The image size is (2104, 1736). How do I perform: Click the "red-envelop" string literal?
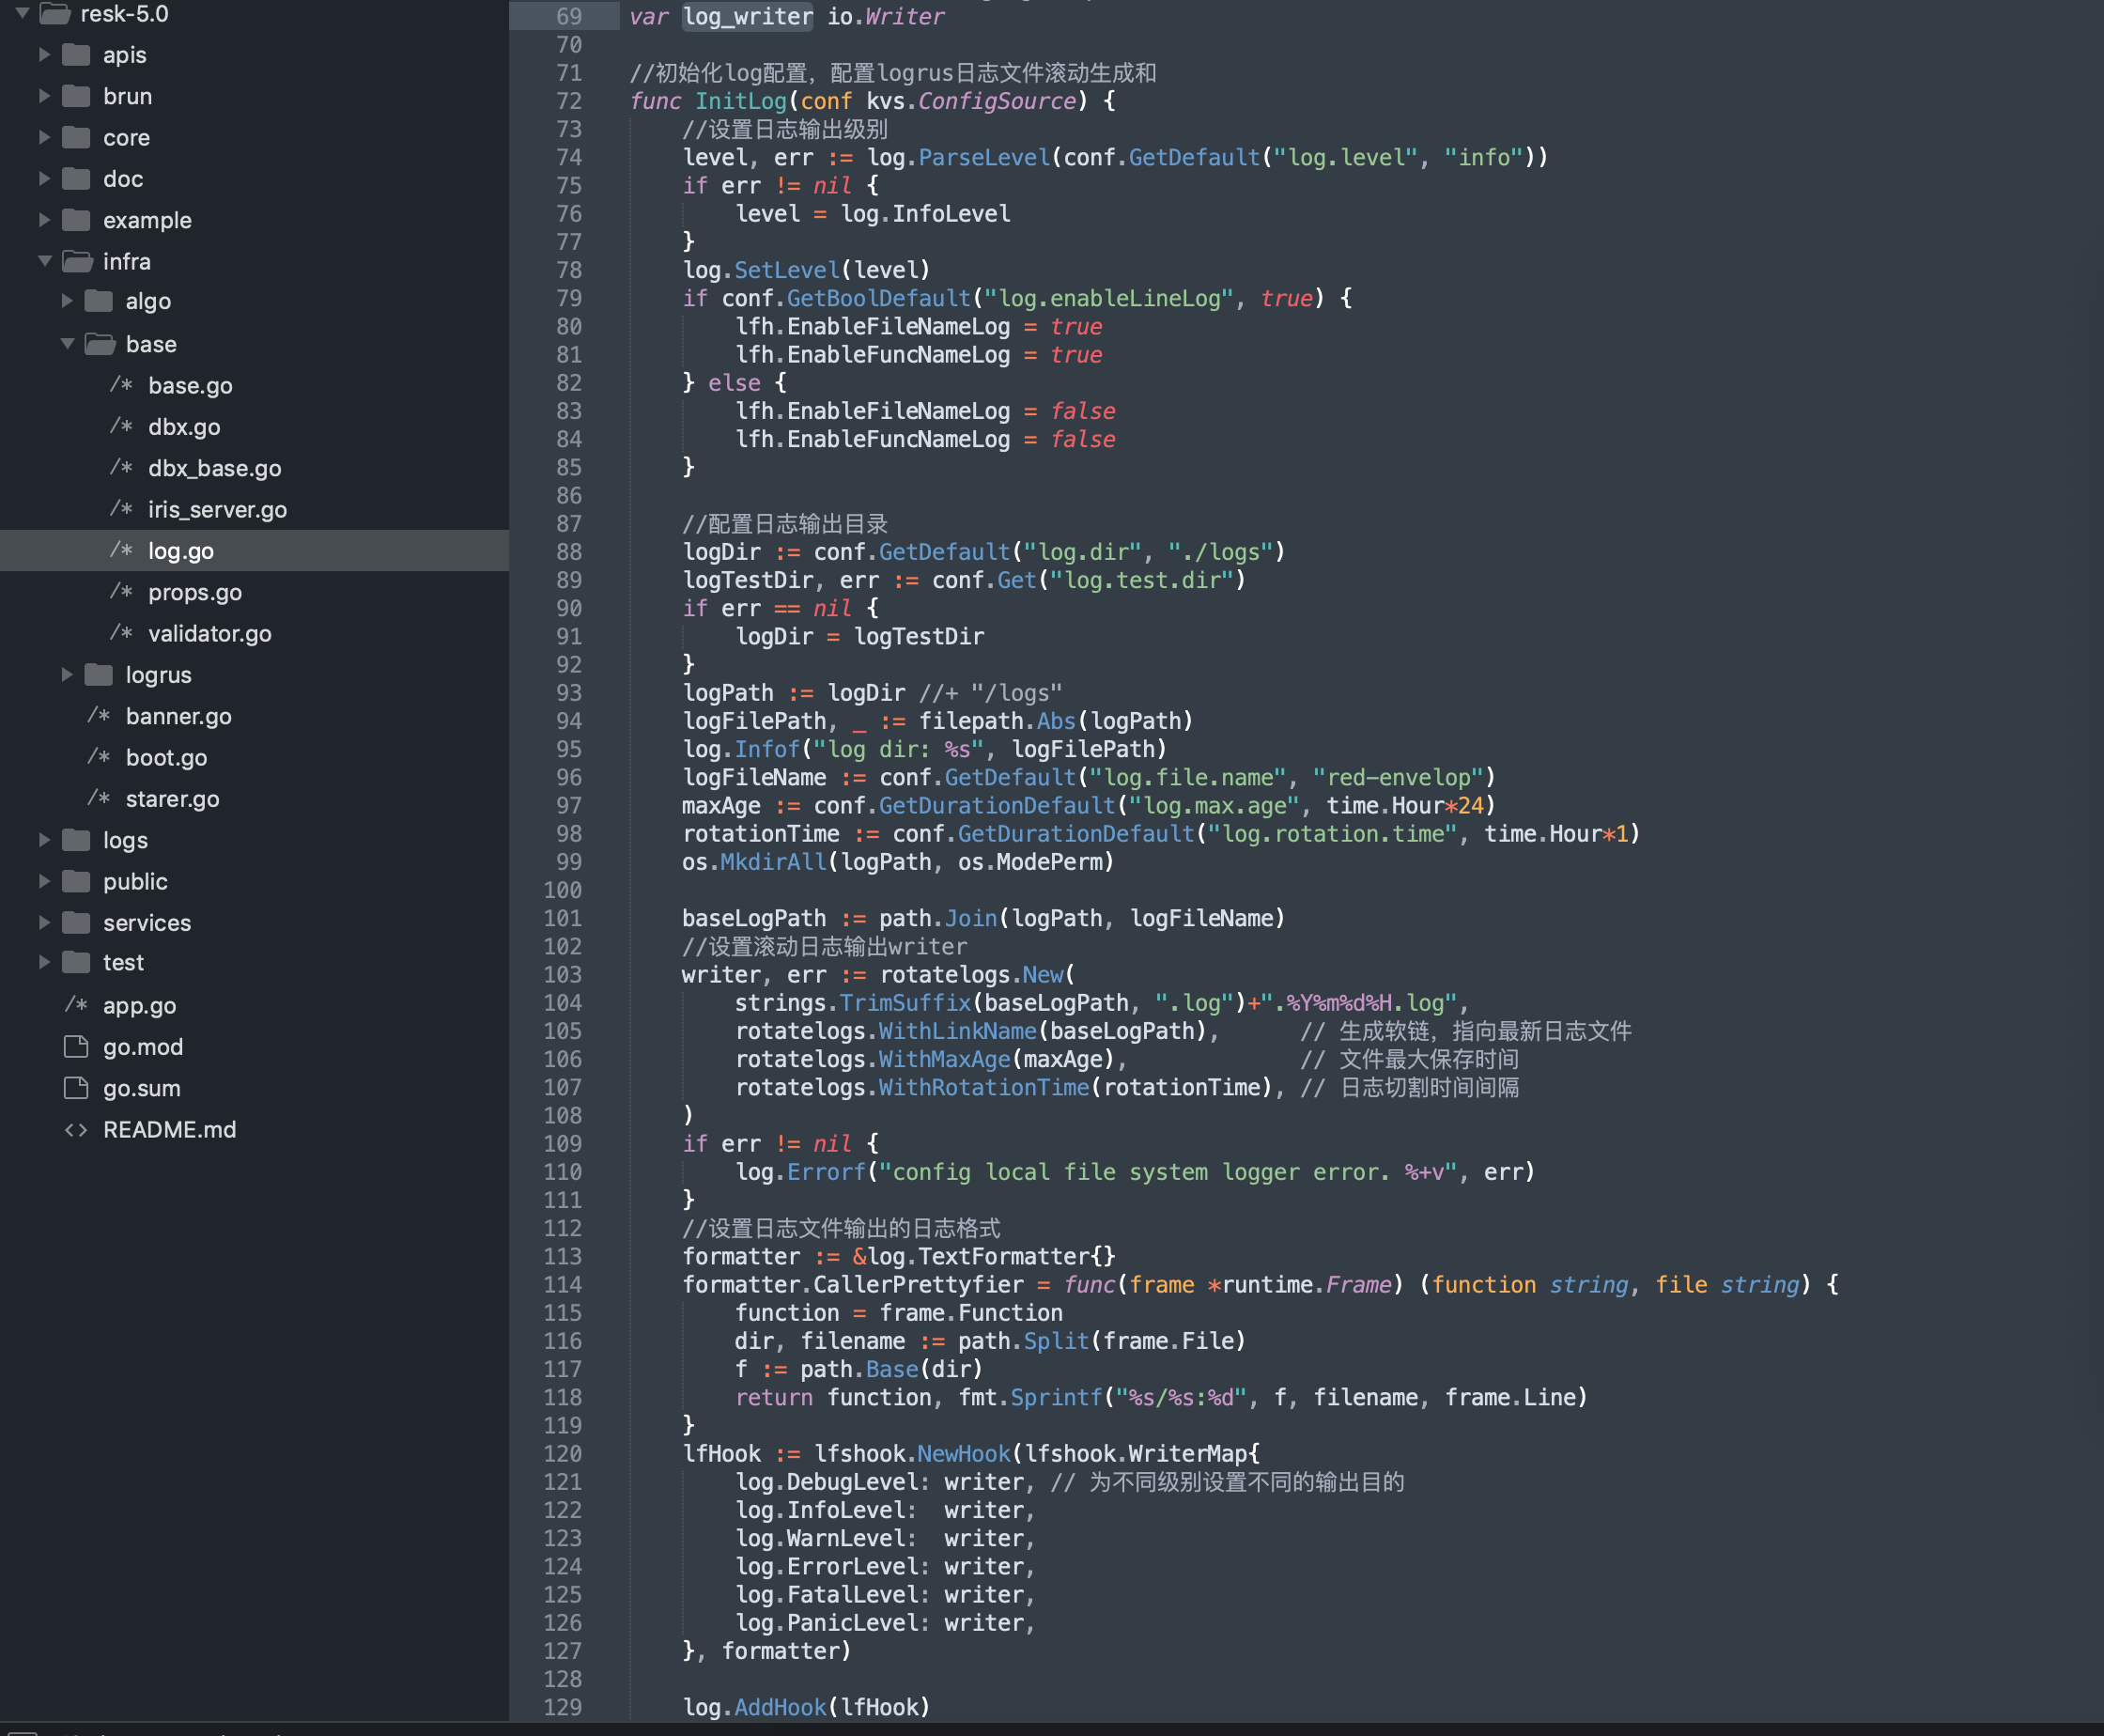(1398, 777)
